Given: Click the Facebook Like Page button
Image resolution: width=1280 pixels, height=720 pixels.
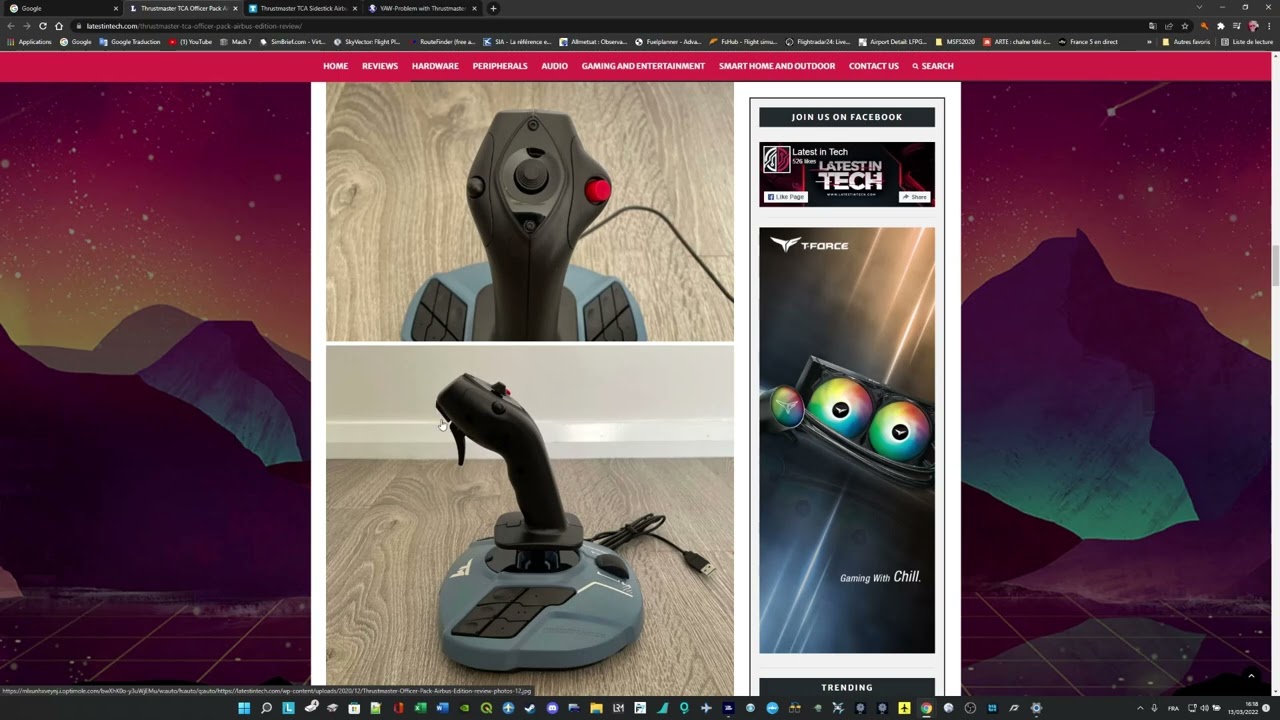Looking at the screenshot, I should tap(786, 197).
